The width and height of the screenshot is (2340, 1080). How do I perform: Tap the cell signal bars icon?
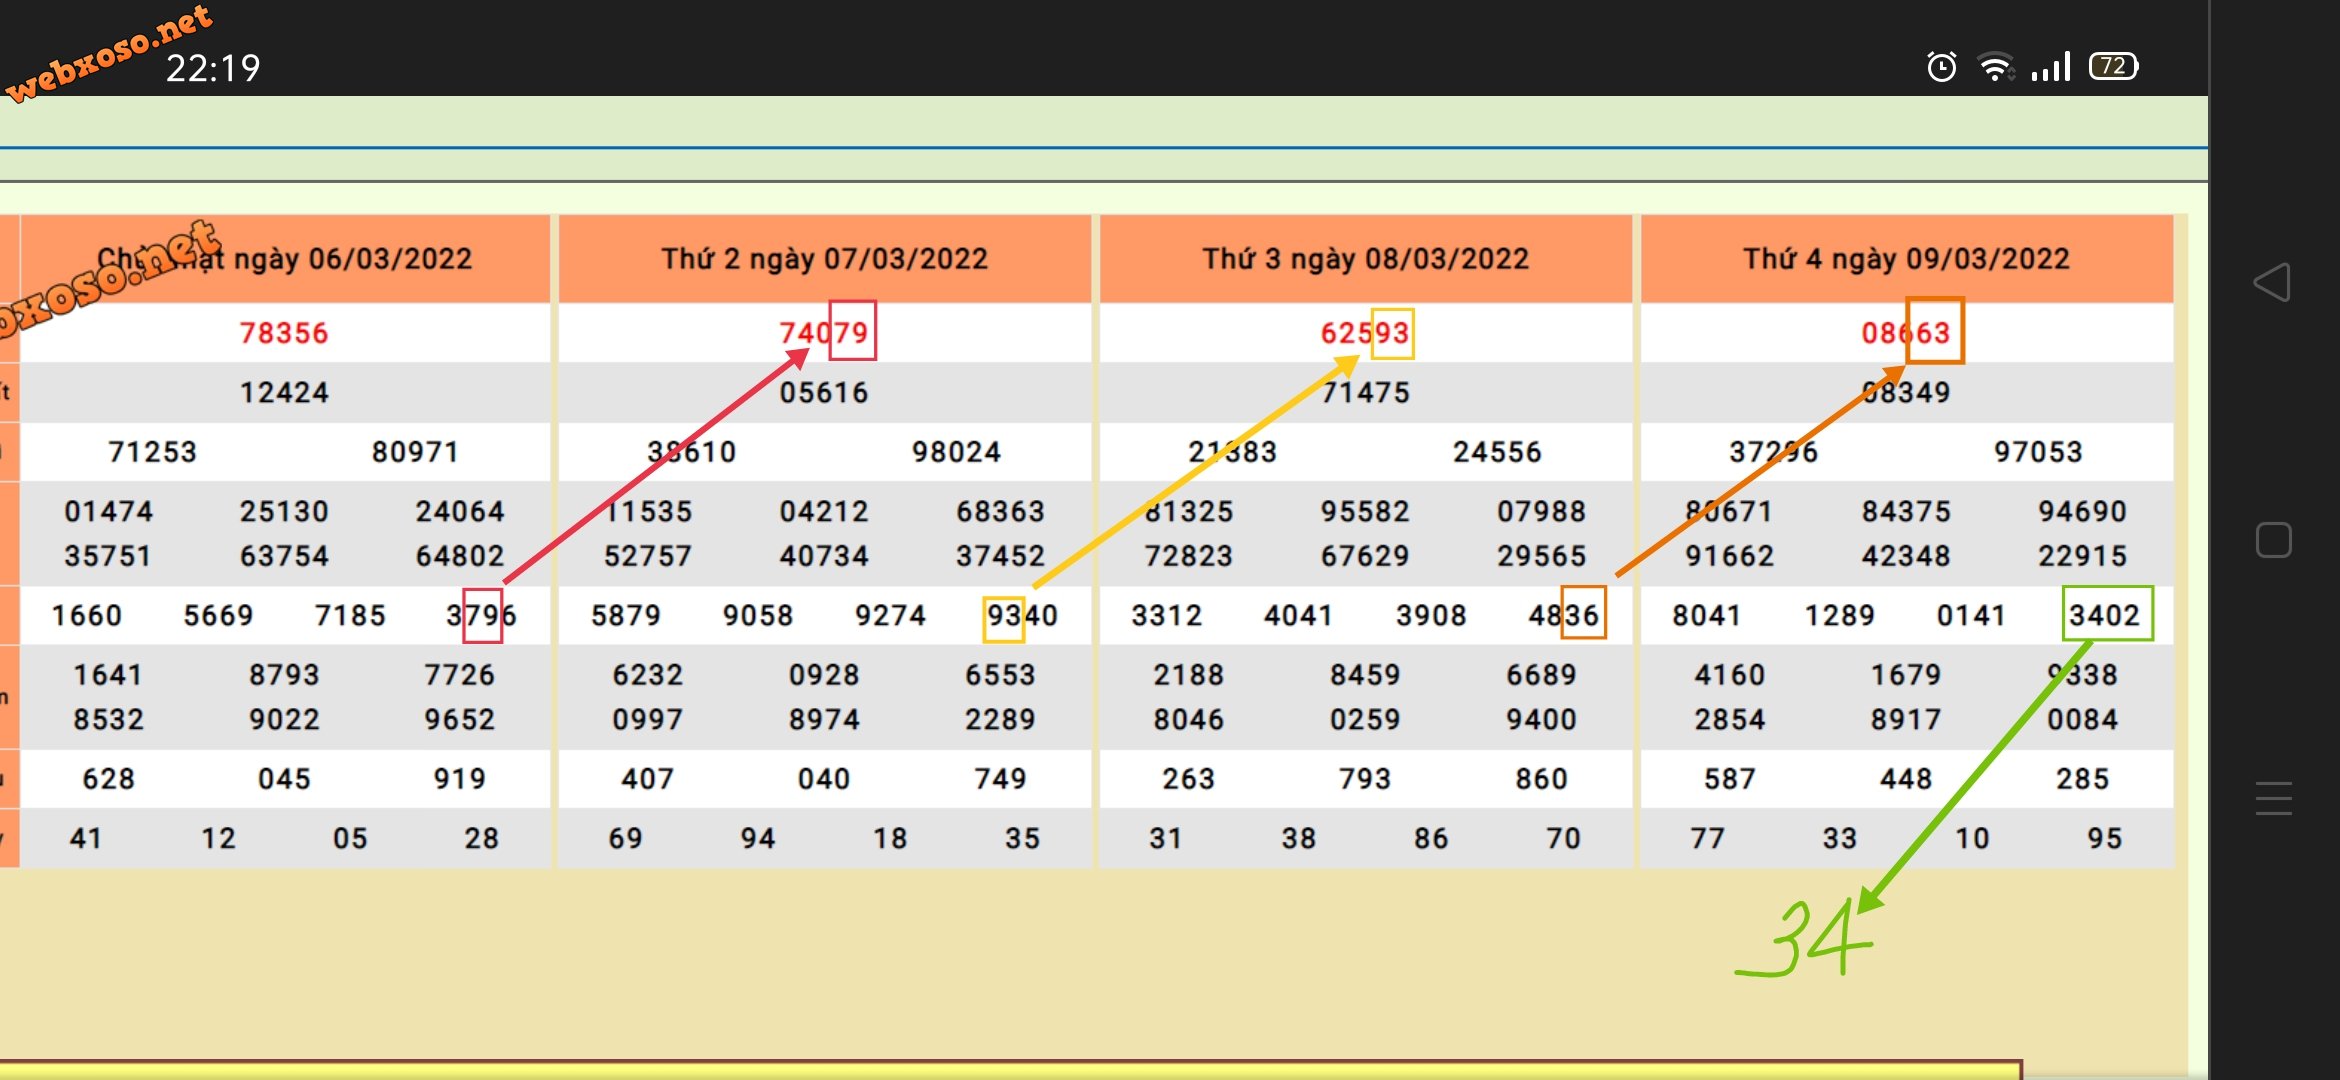pos(2050,67)
